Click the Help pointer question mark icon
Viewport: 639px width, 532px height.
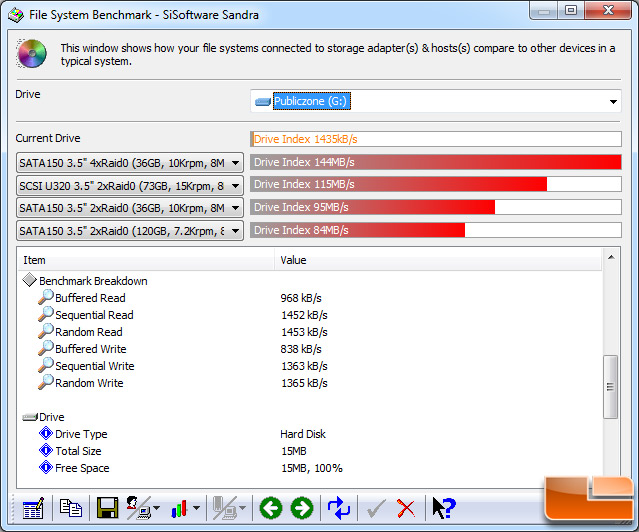coord(444,508)
